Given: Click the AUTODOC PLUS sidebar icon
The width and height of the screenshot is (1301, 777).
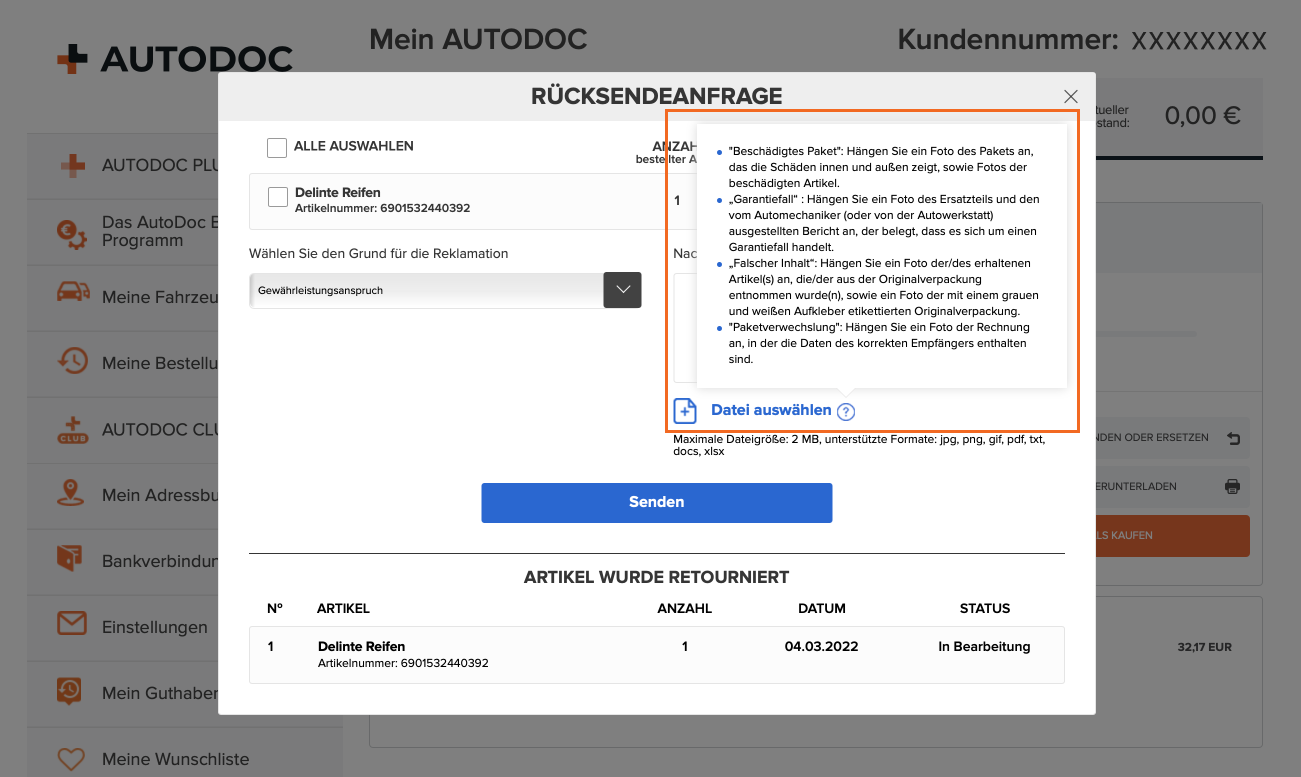Looking at the screenshot, I should click(x=72, y=165).
